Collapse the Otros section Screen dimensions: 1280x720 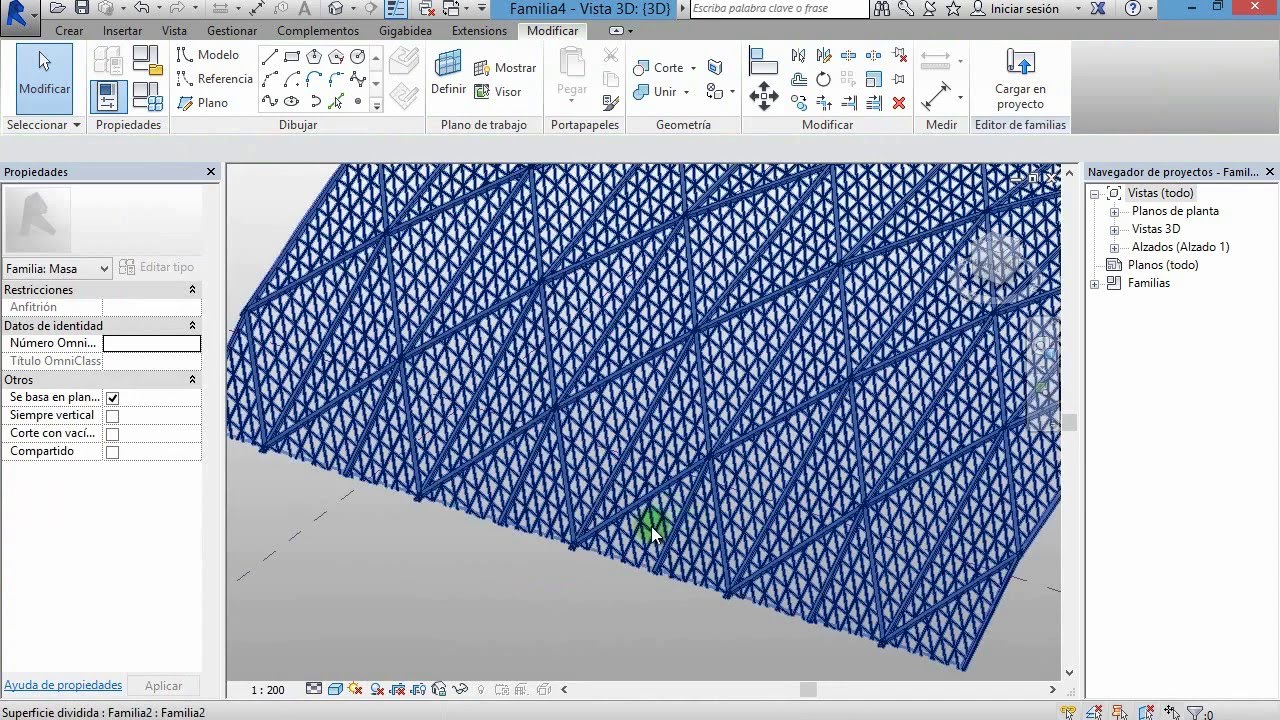pyautogui.click(x=192, y=380)
